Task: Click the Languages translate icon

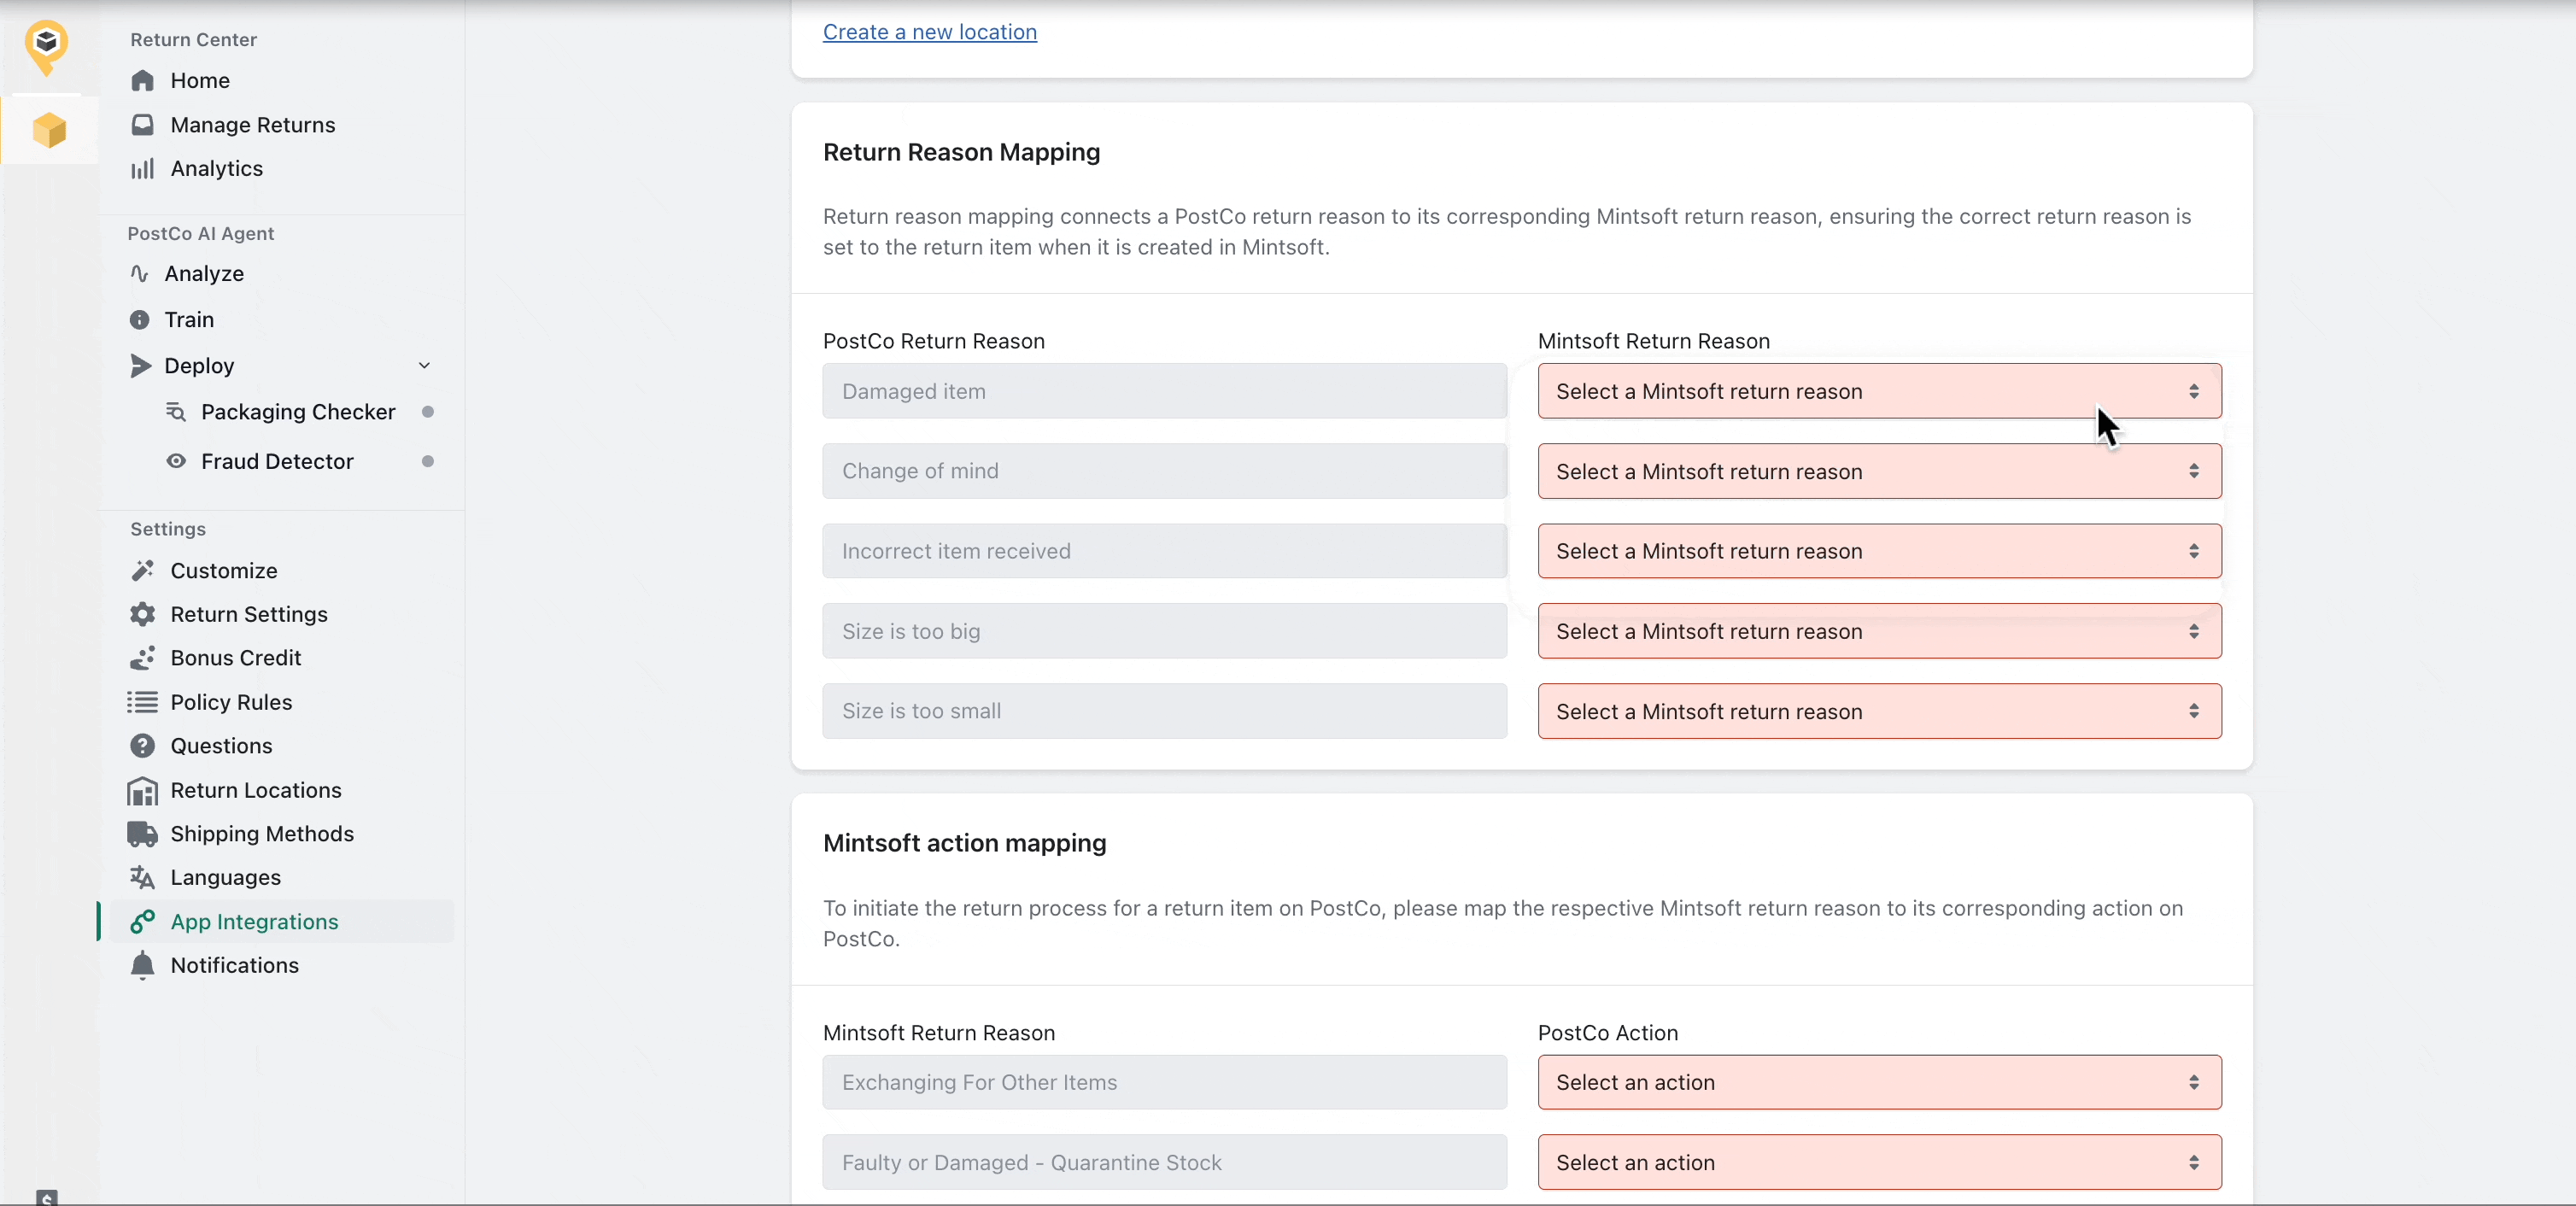Action: click(143, 877)
